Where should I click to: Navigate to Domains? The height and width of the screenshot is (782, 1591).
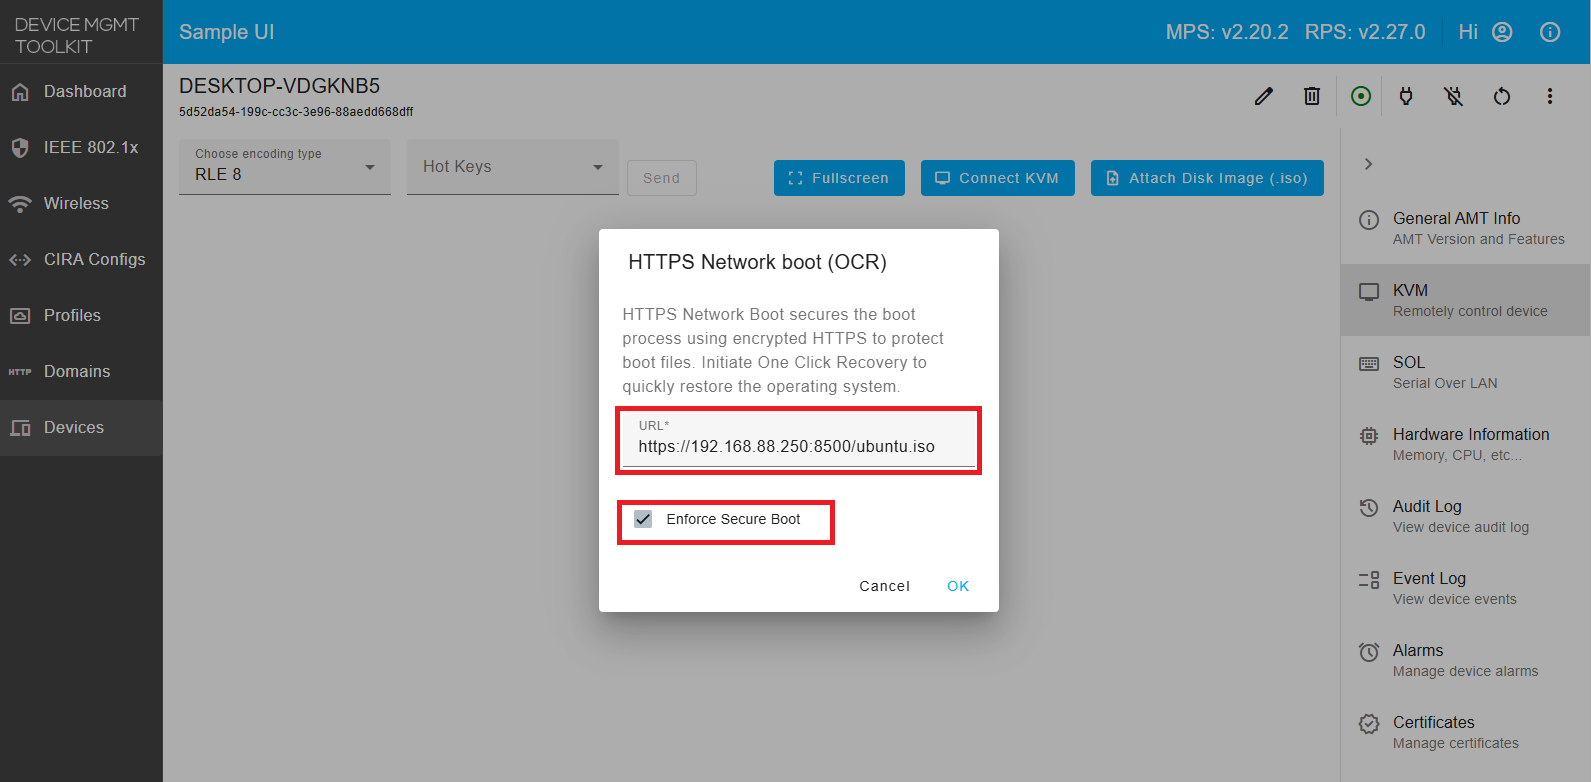(81, 372)
